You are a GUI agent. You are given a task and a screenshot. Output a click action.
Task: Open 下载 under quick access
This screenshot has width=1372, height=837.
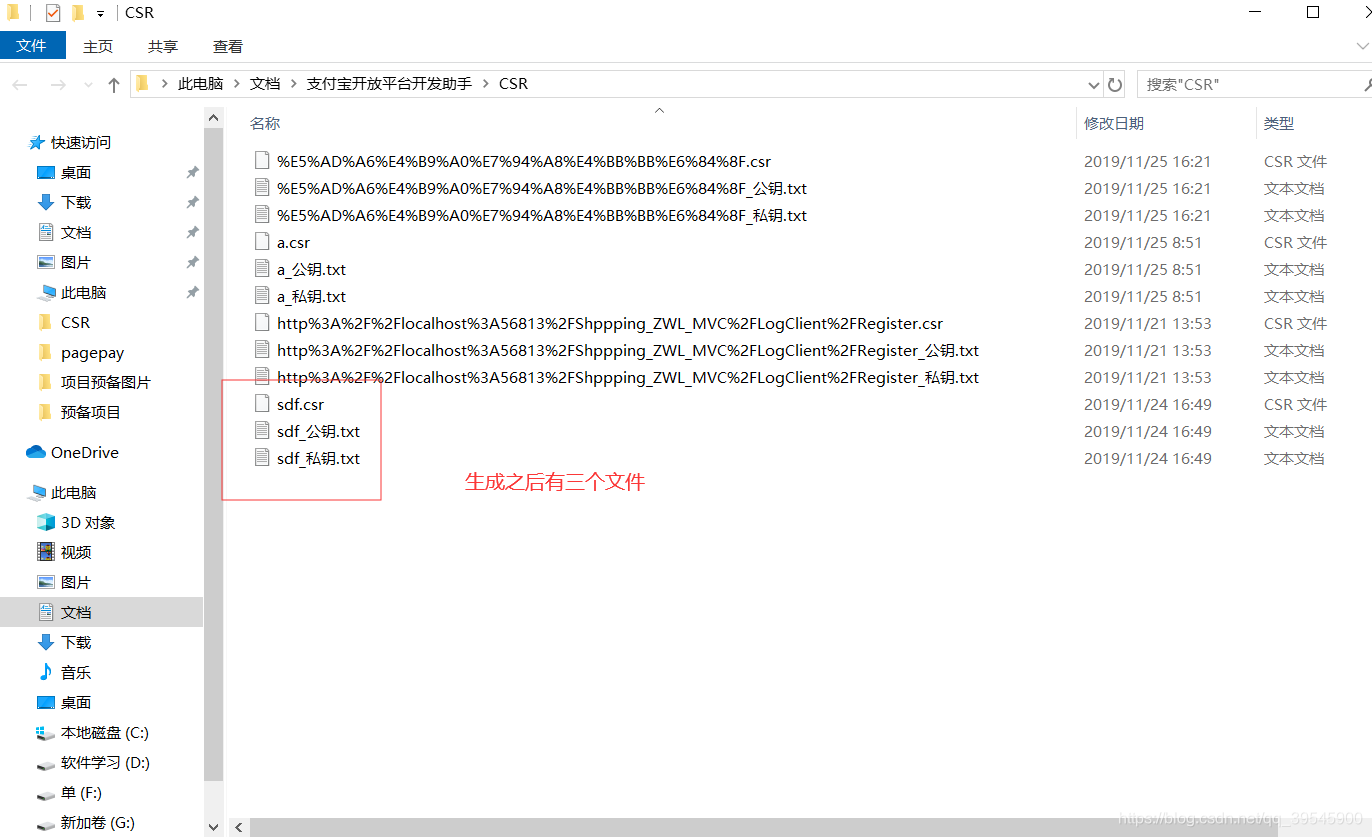point(76,203)
